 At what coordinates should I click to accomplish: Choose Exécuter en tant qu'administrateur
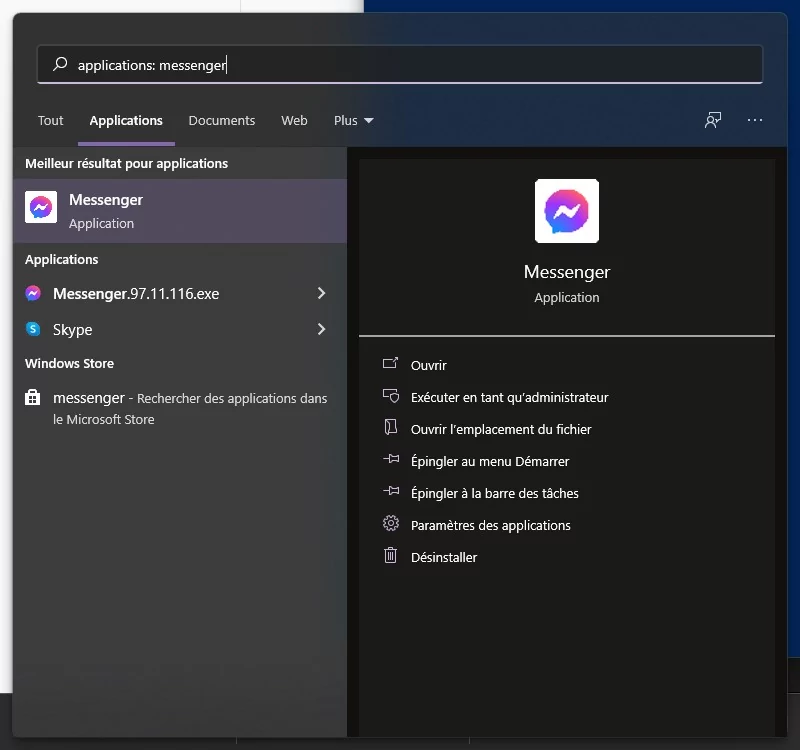pos(510,397)
